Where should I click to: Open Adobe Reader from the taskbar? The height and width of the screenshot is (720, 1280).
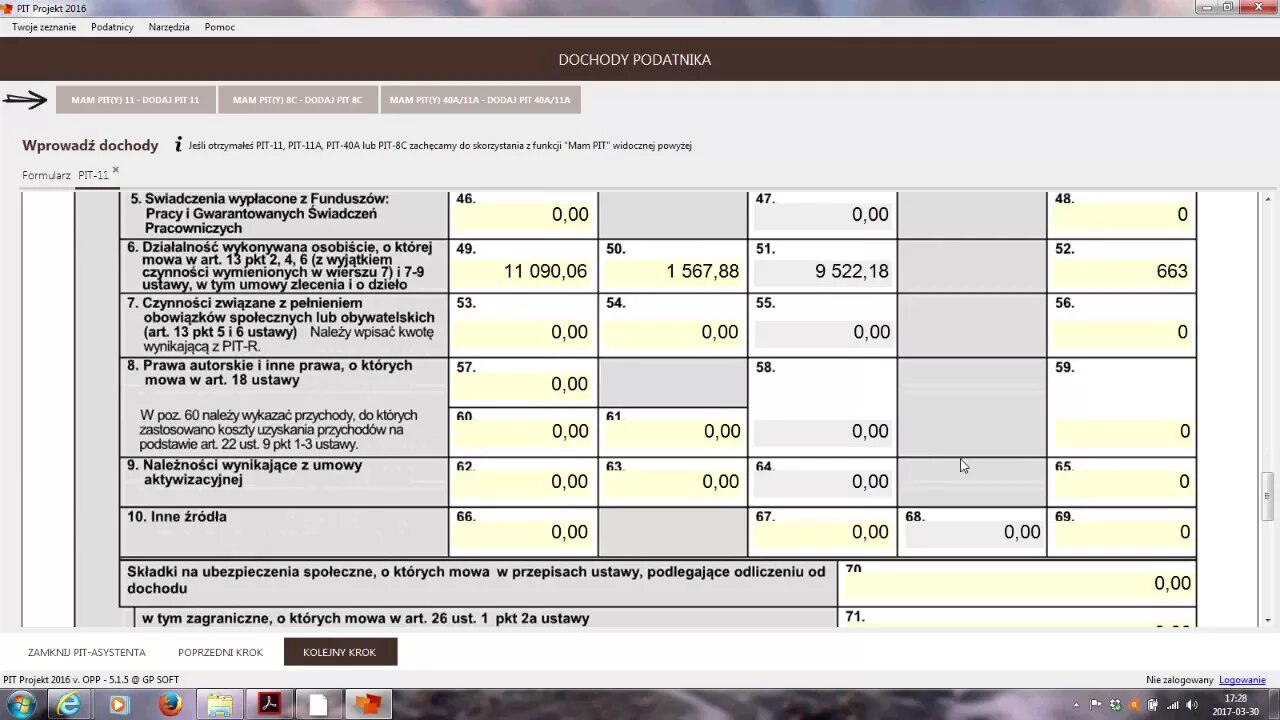point(269,704)
